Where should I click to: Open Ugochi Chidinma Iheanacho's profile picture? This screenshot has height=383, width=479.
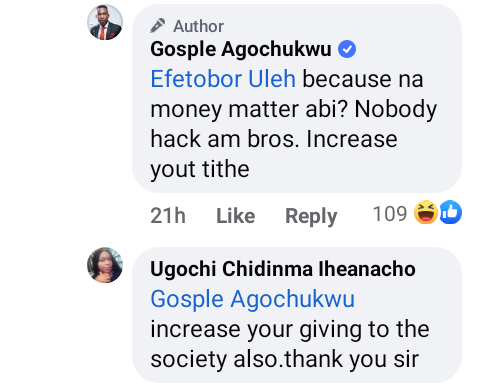coord(105,265)
